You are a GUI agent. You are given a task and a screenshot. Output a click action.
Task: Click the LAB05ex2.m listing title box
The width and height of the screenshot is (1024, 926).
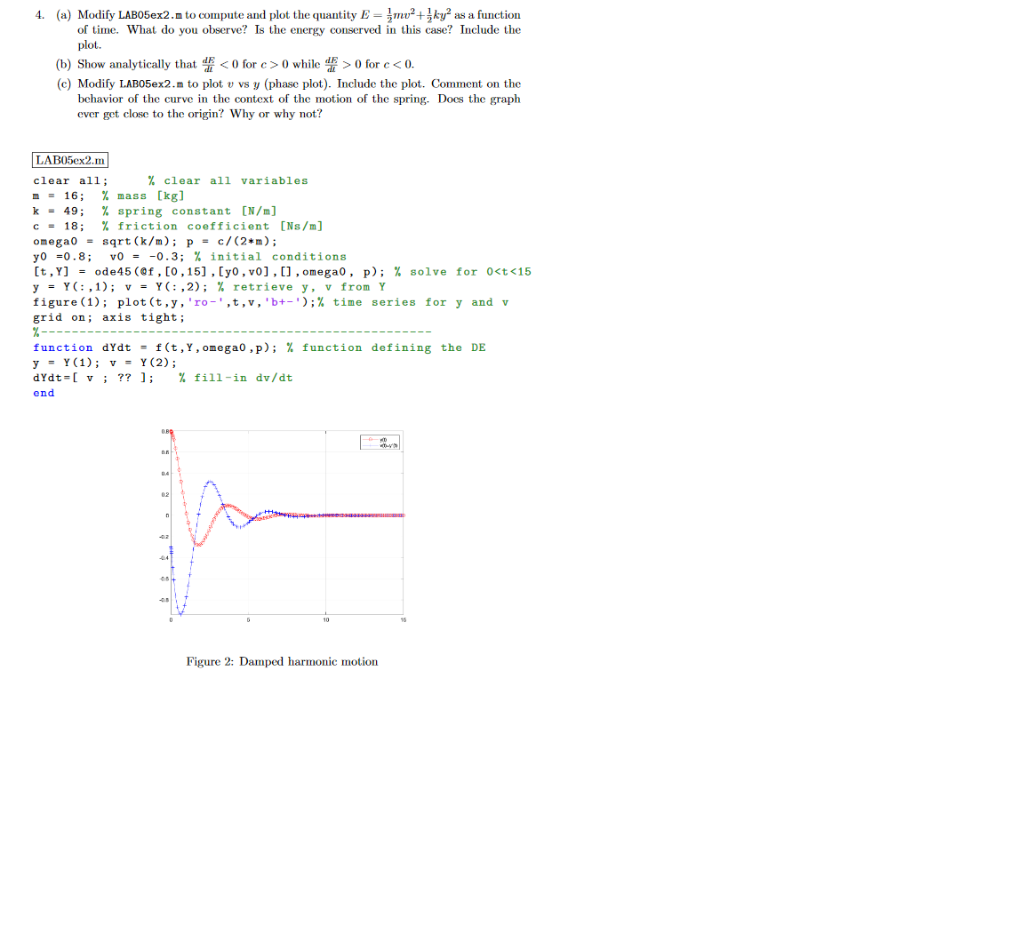71,159
